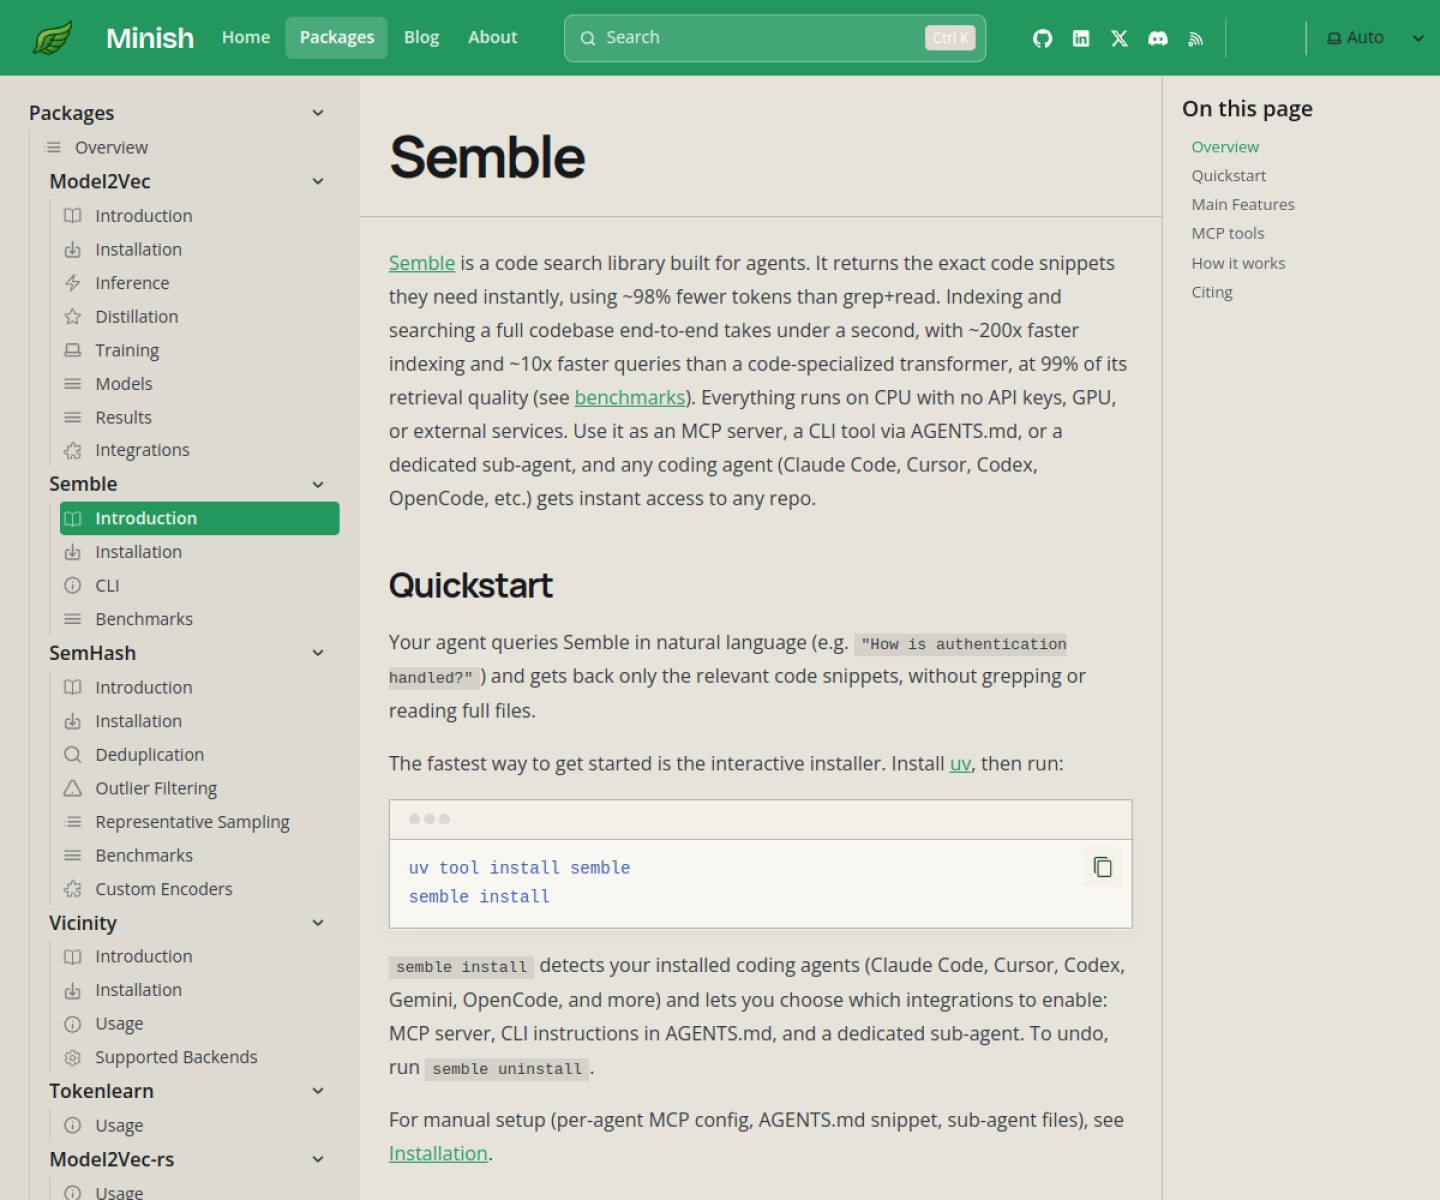Screen dimensions: 1440x1200
Task: Jump to Citing in On this page
Action: point(1212,292)
